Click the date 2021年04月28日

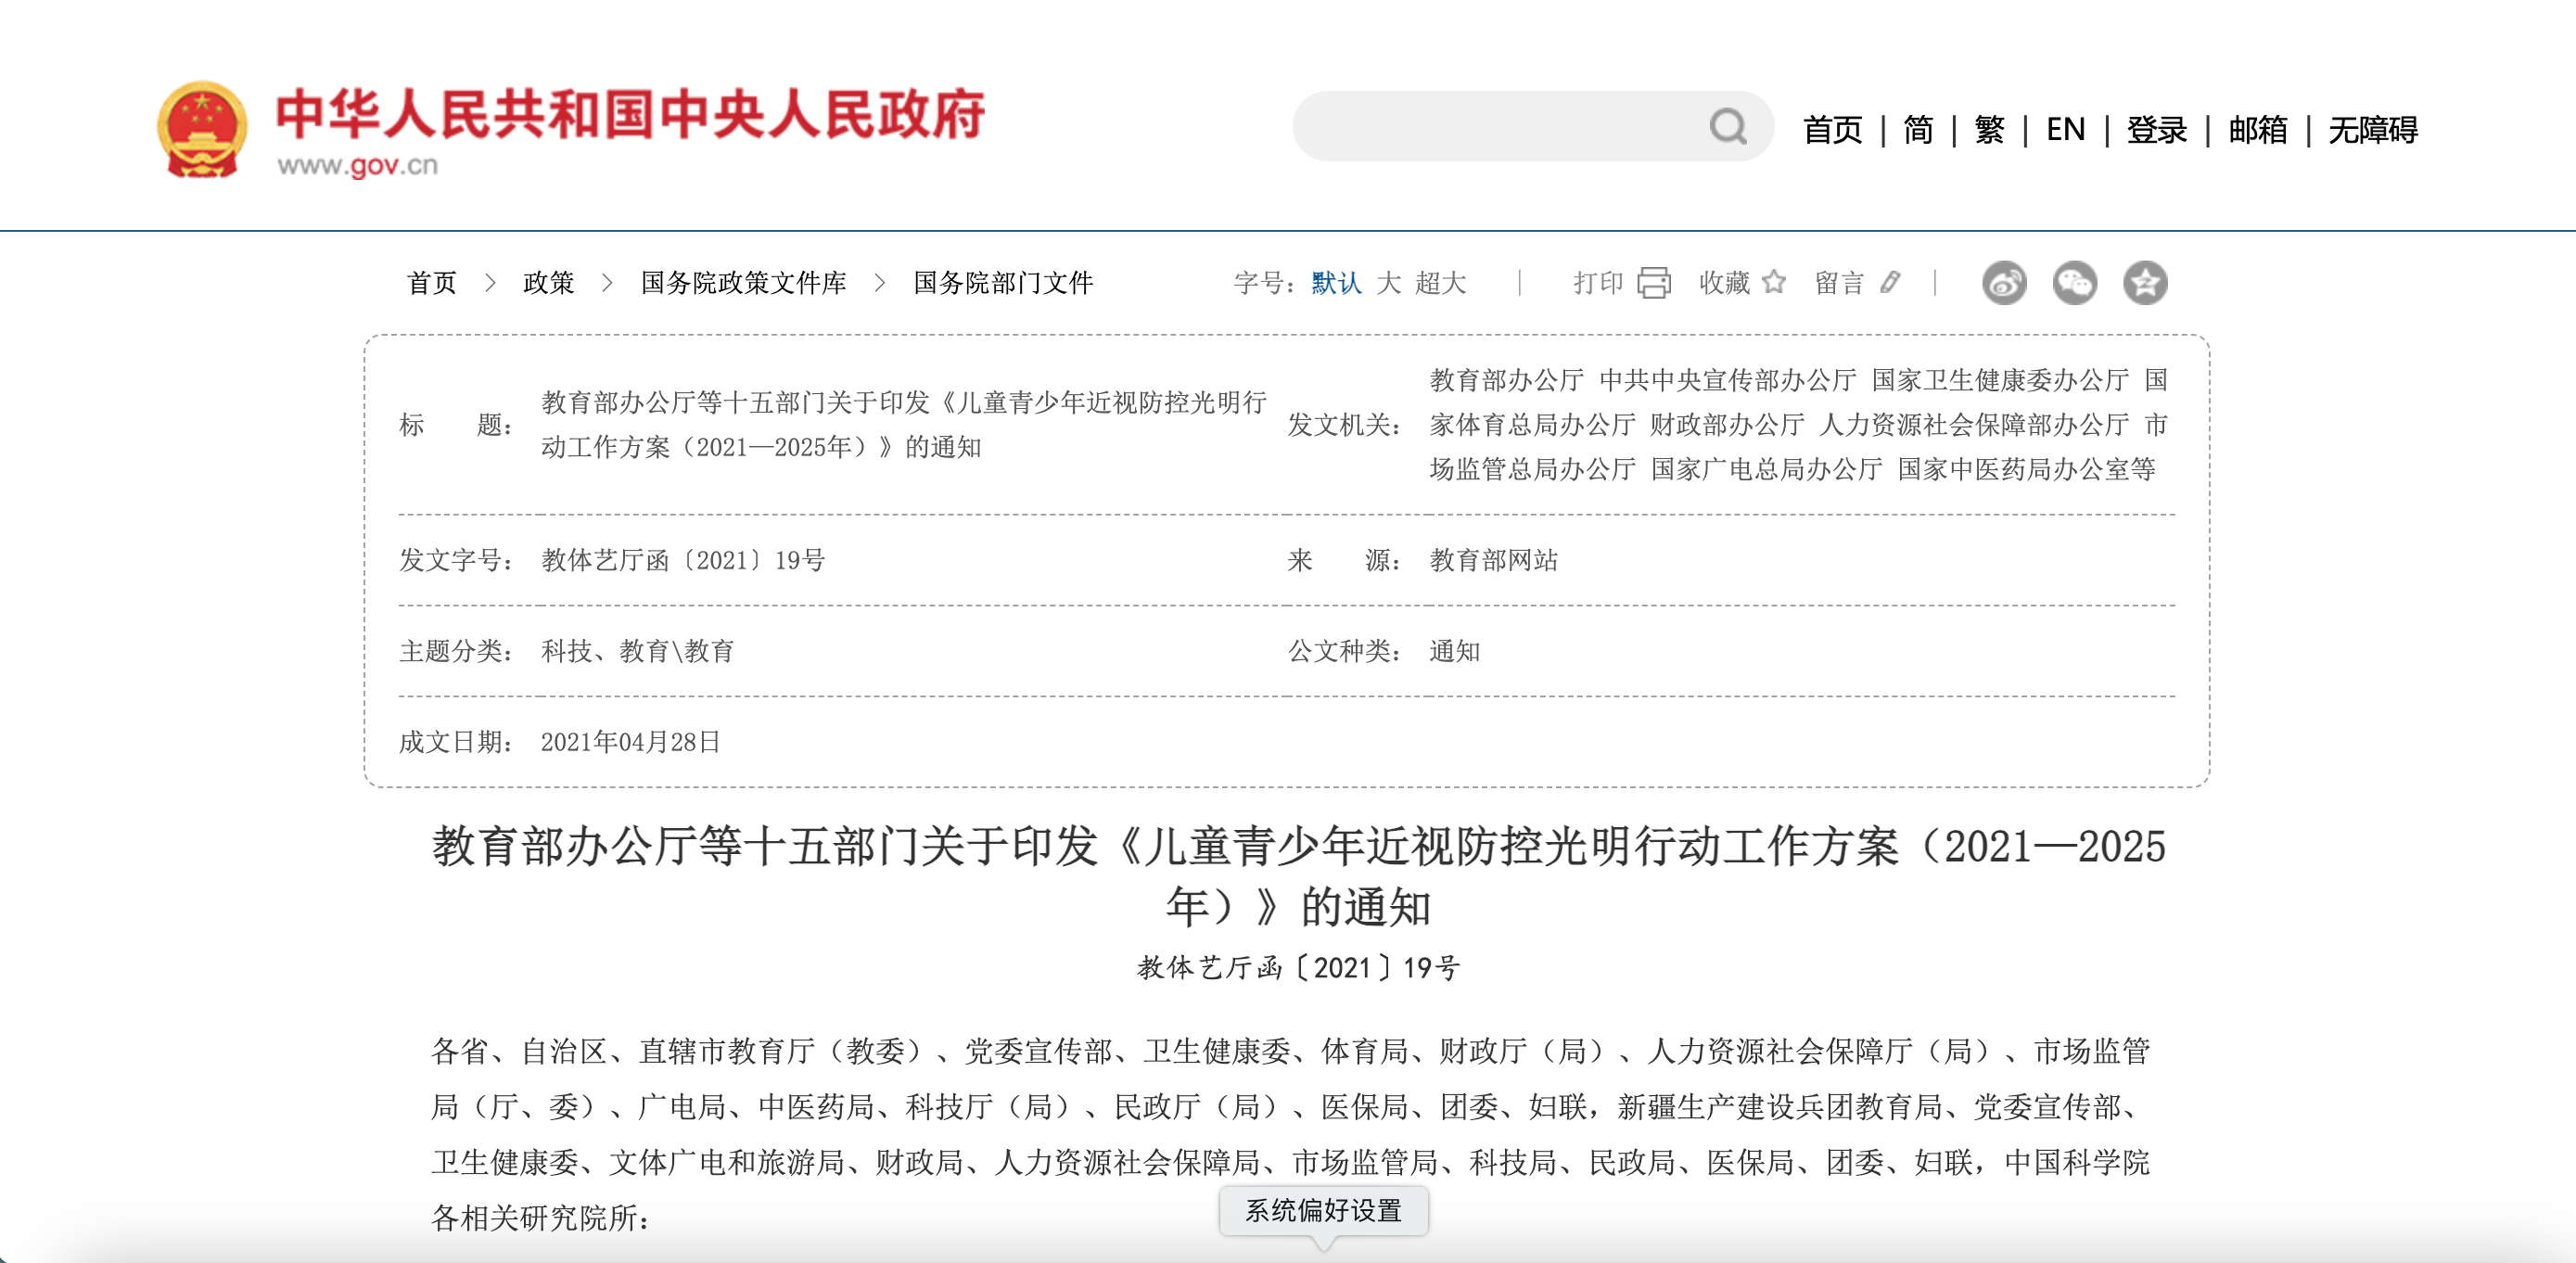pos(630,742)
